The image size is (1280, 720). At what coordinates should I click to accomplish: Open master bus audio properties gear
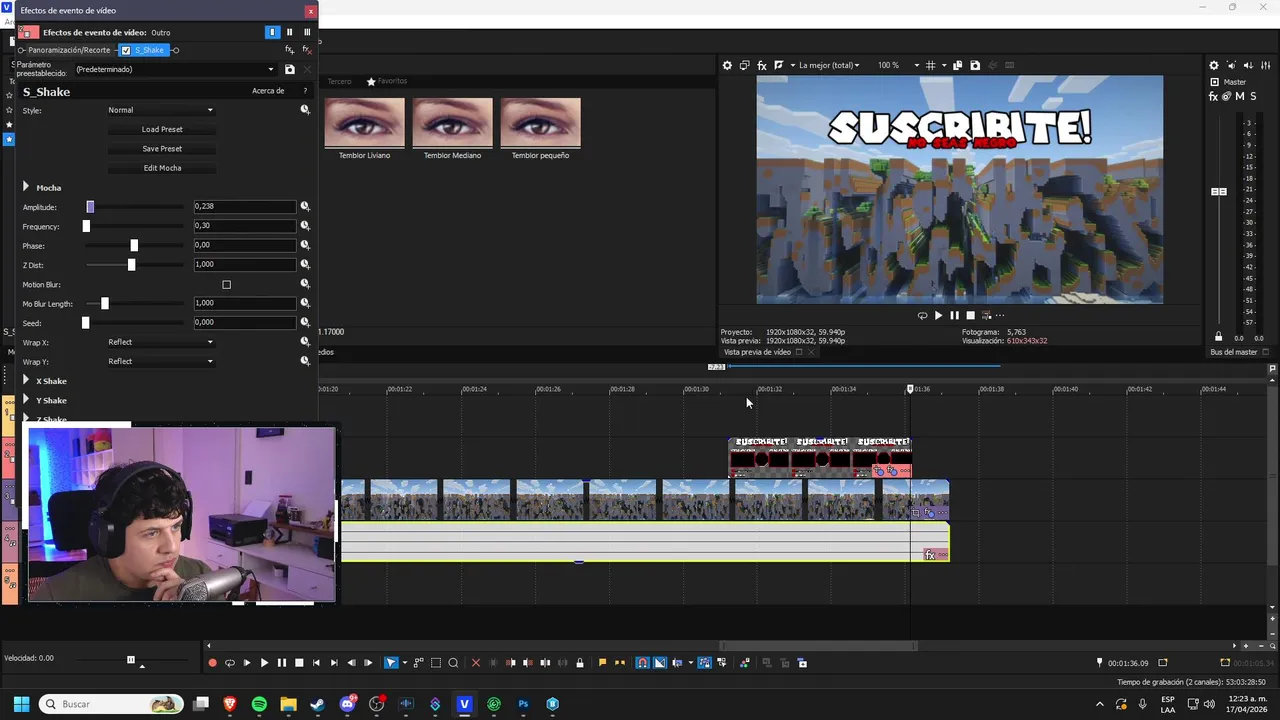click(1214, 65)
